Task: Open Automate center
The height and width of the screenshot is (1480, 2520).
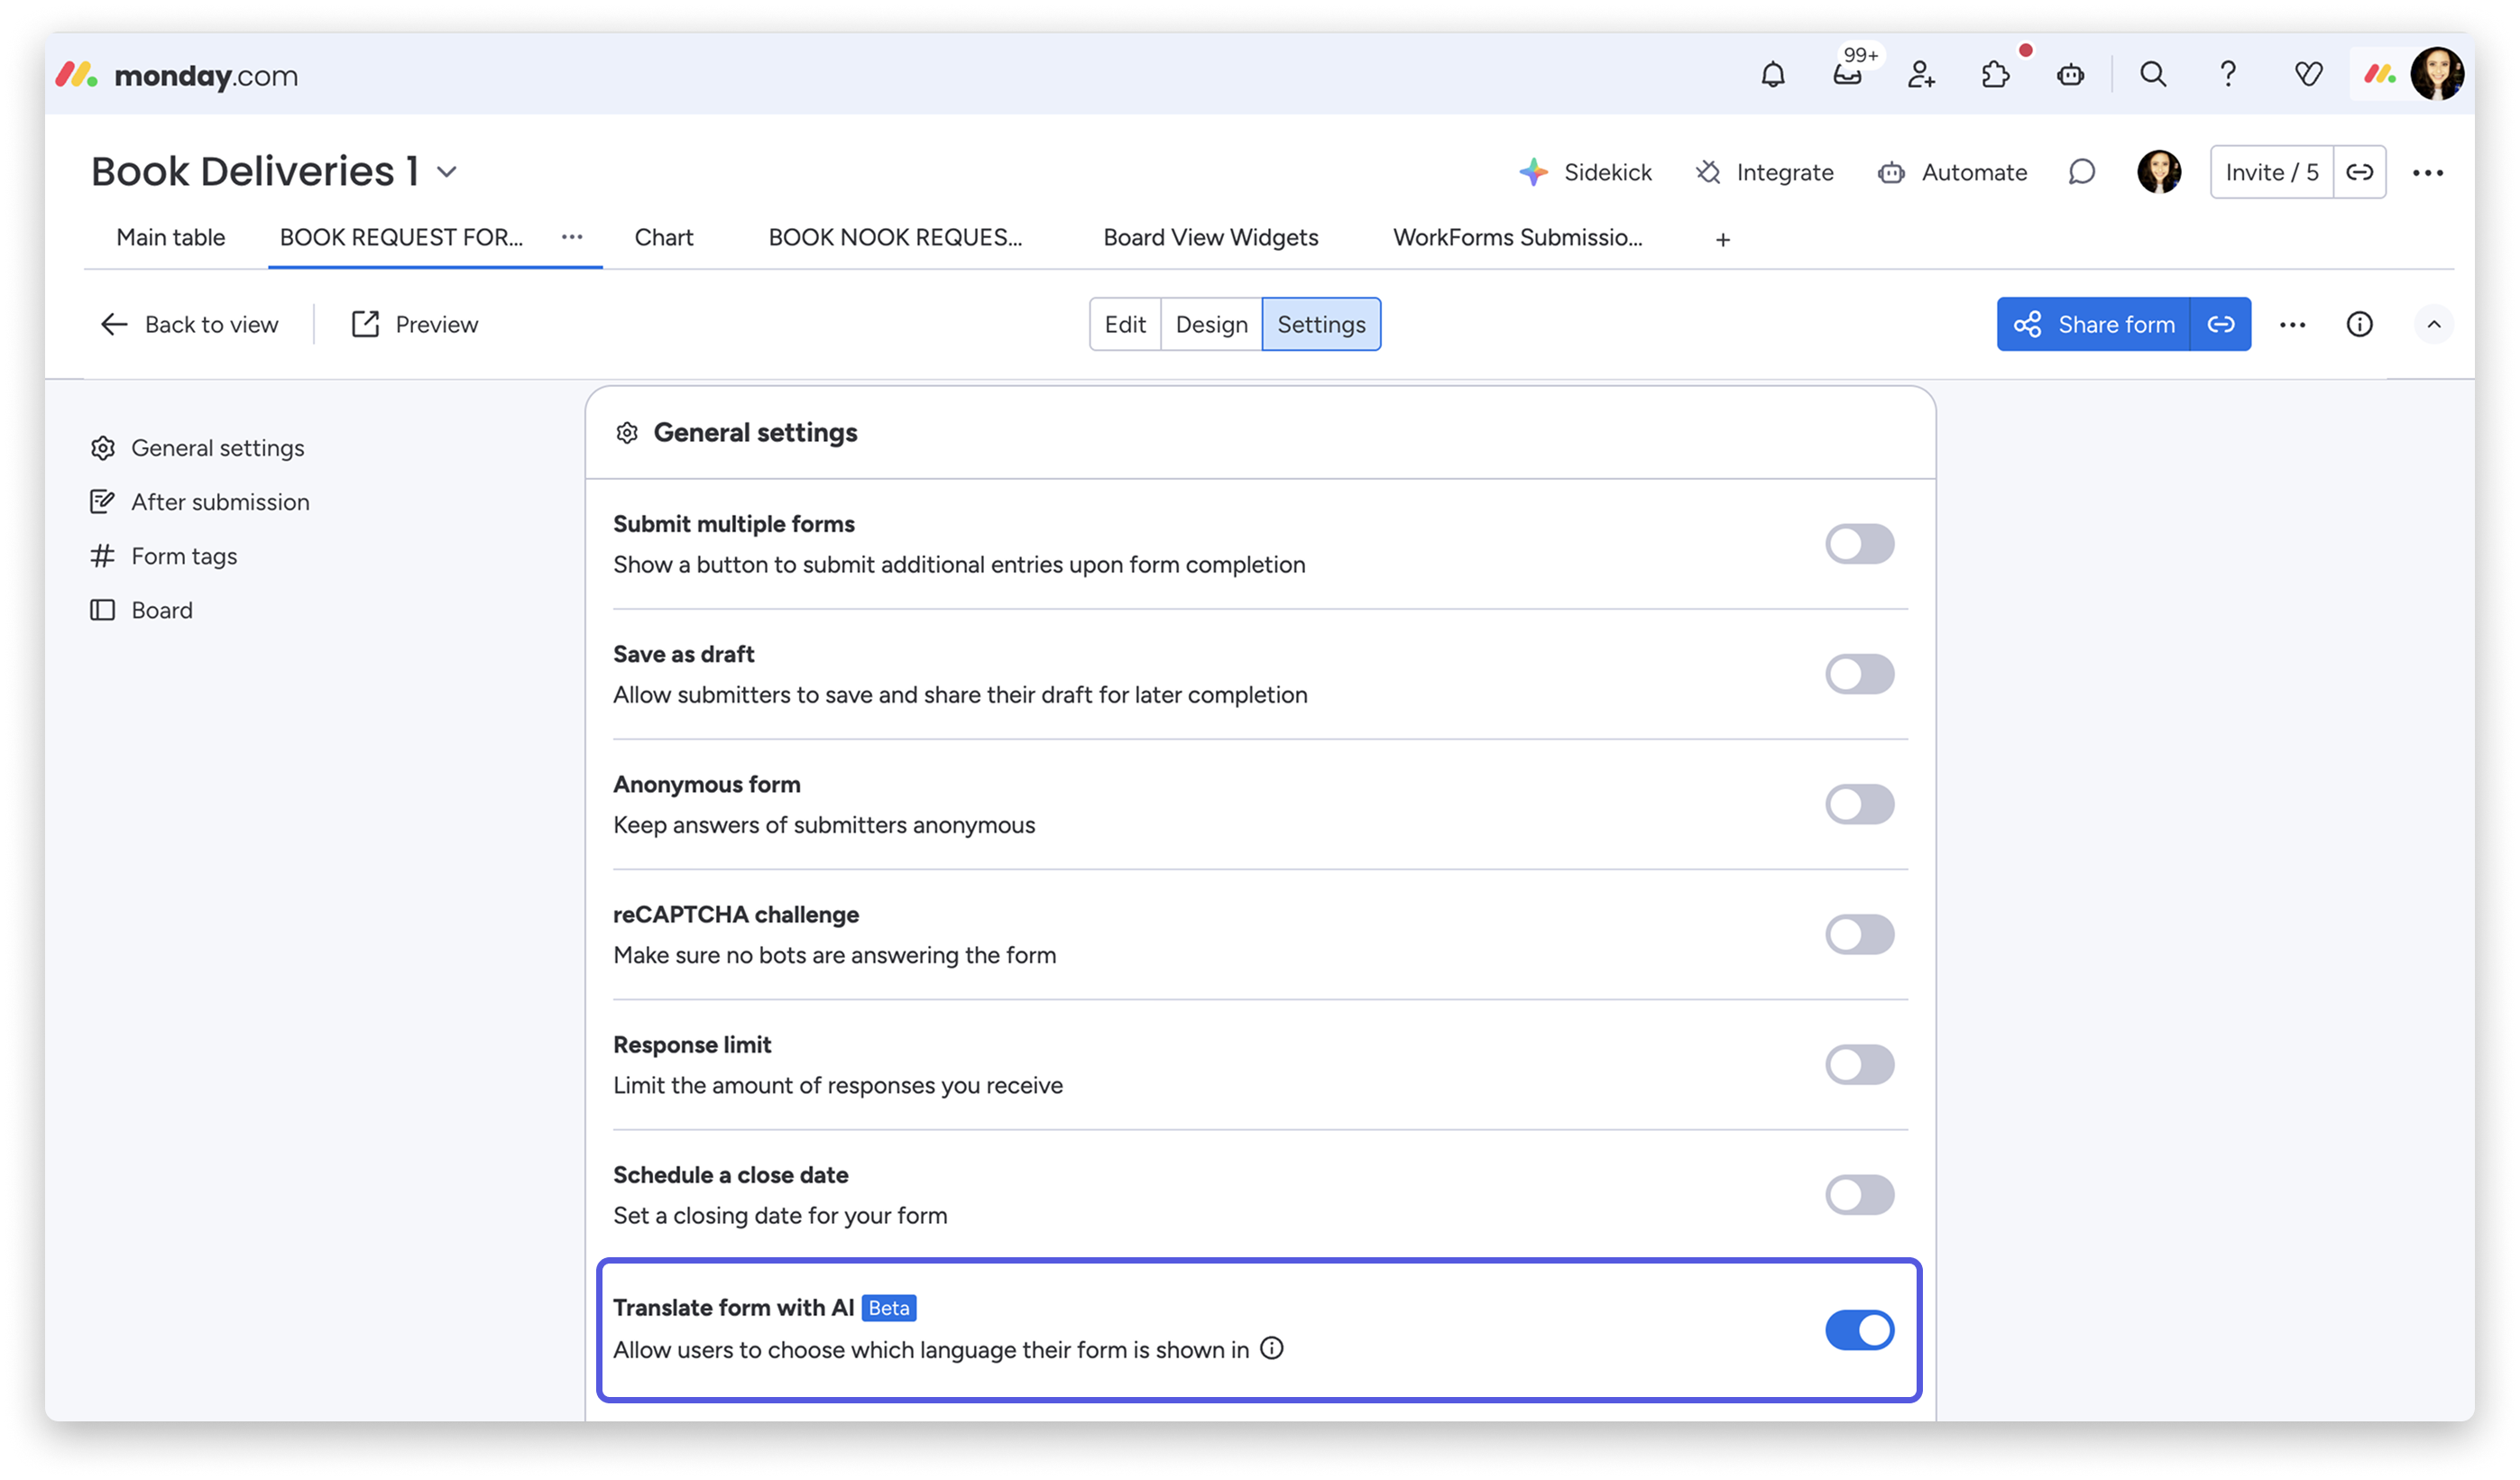Action: pyautogui.click(x=1952, y=172)
